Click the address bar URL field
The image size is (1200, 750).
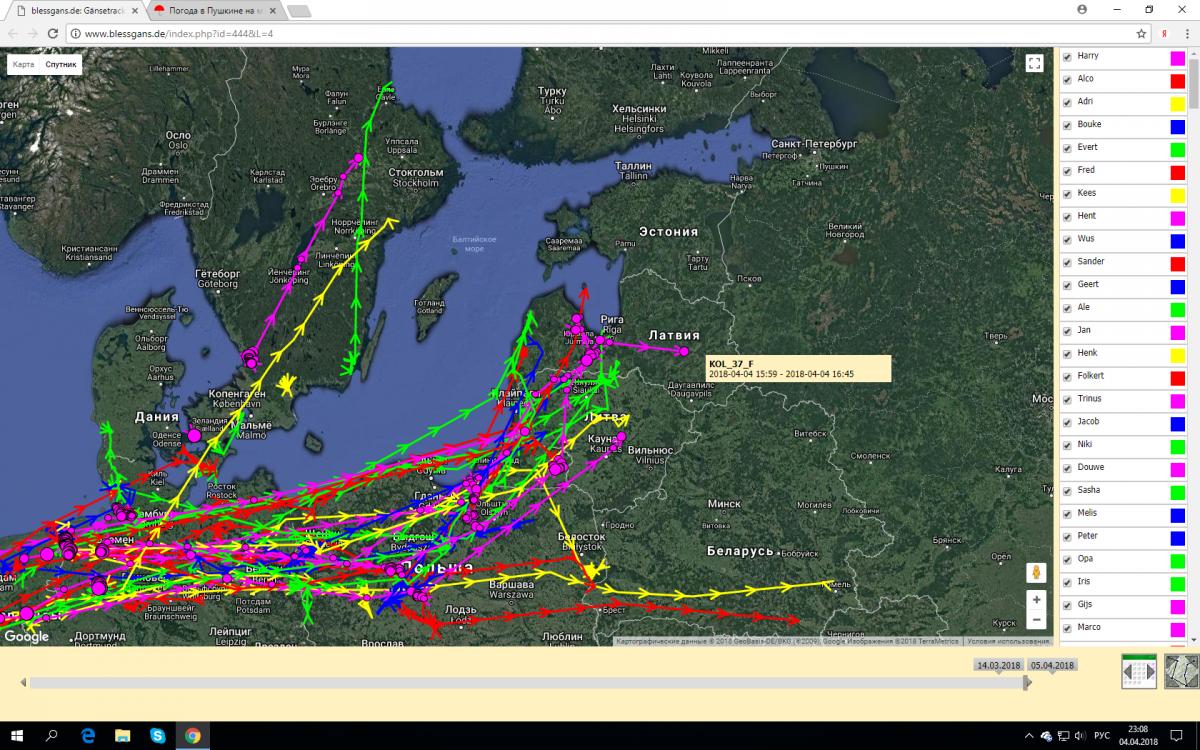(600, 33)
